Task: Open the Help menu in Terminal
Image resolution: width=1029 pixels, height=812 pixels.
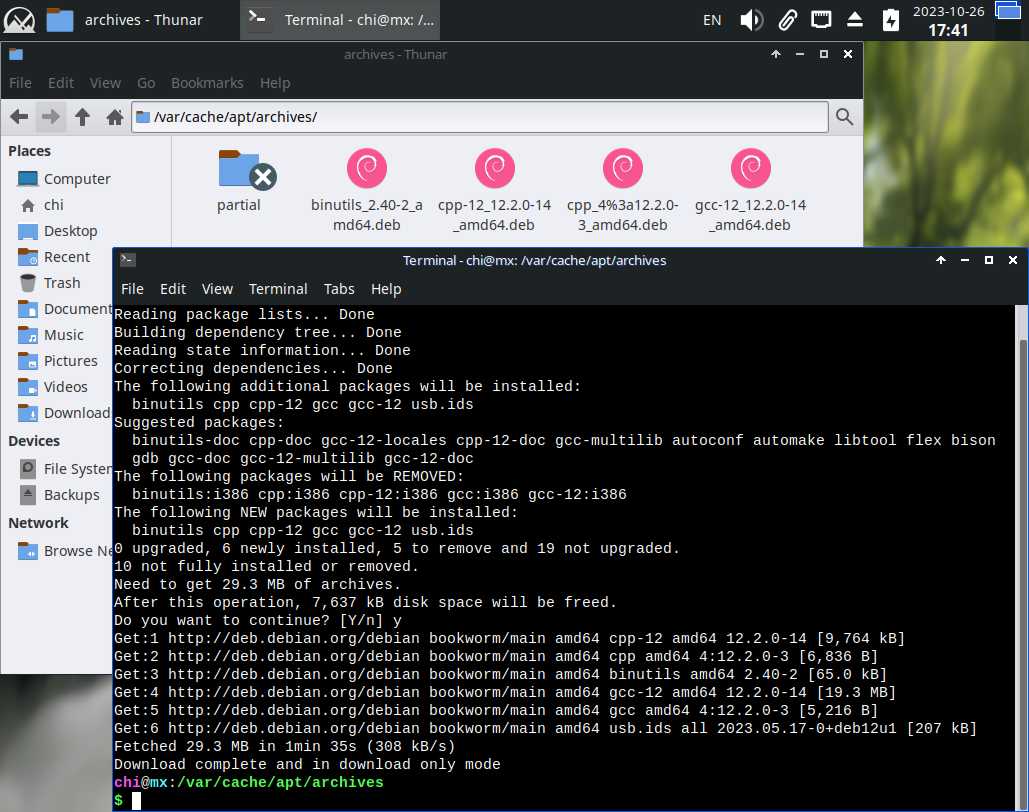Action: [386, 289]
